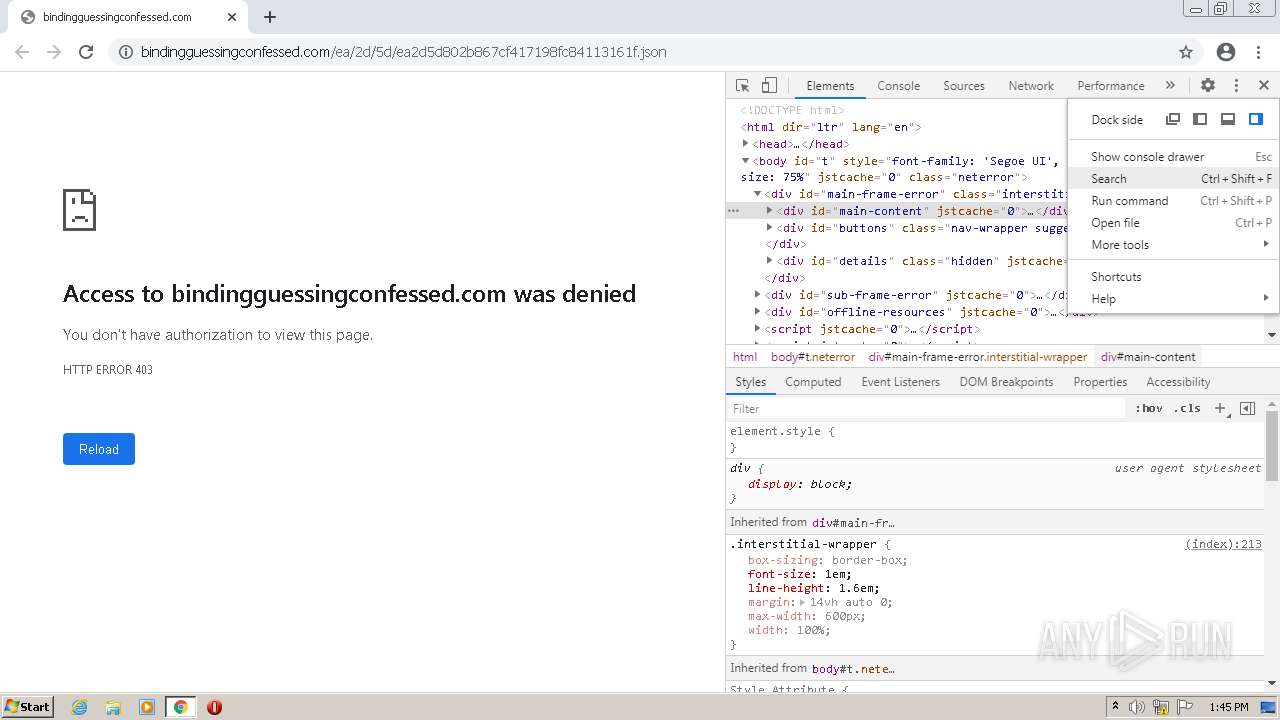Click the blue Reload button

pyautogui.click(x=99, y=449)
